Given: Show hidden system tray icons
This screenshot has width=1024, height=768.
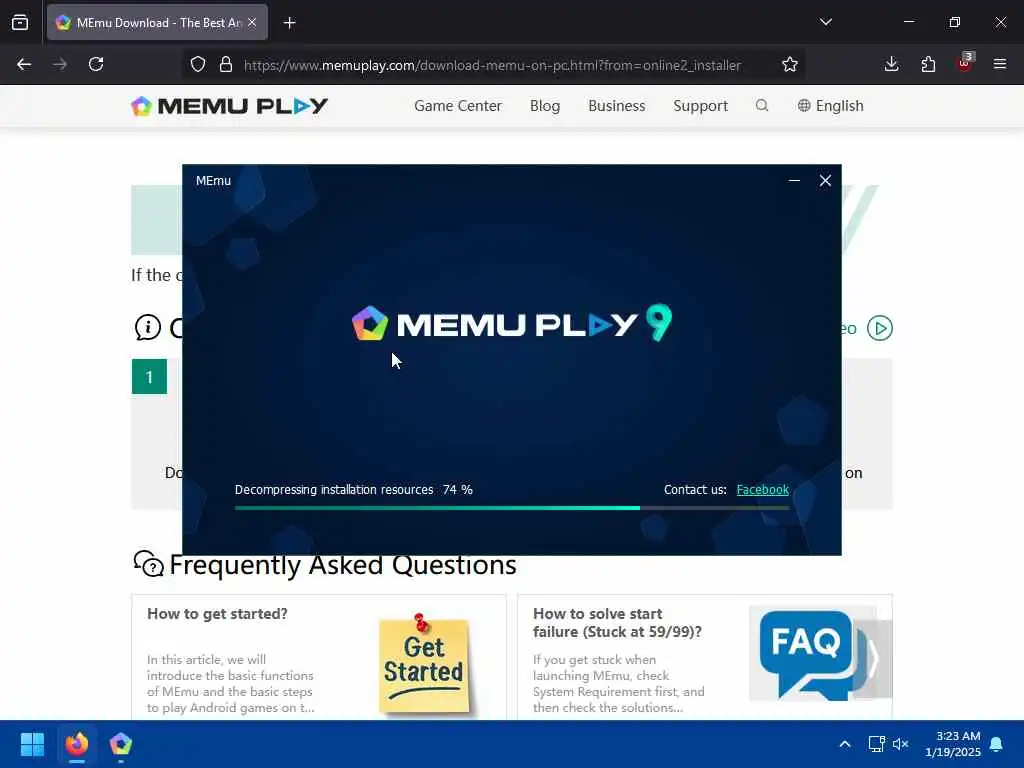Looking at the screenshot, I should pyautogui.click(x=844, y=744).
